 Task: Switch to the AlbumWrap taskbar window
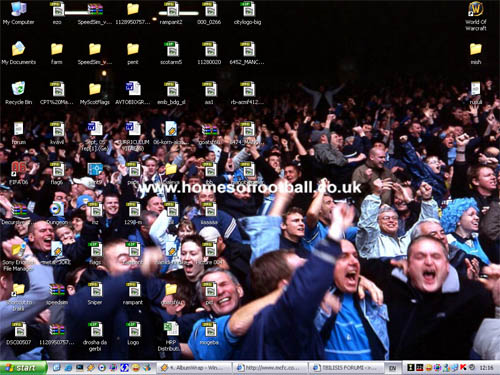point(194,368)
